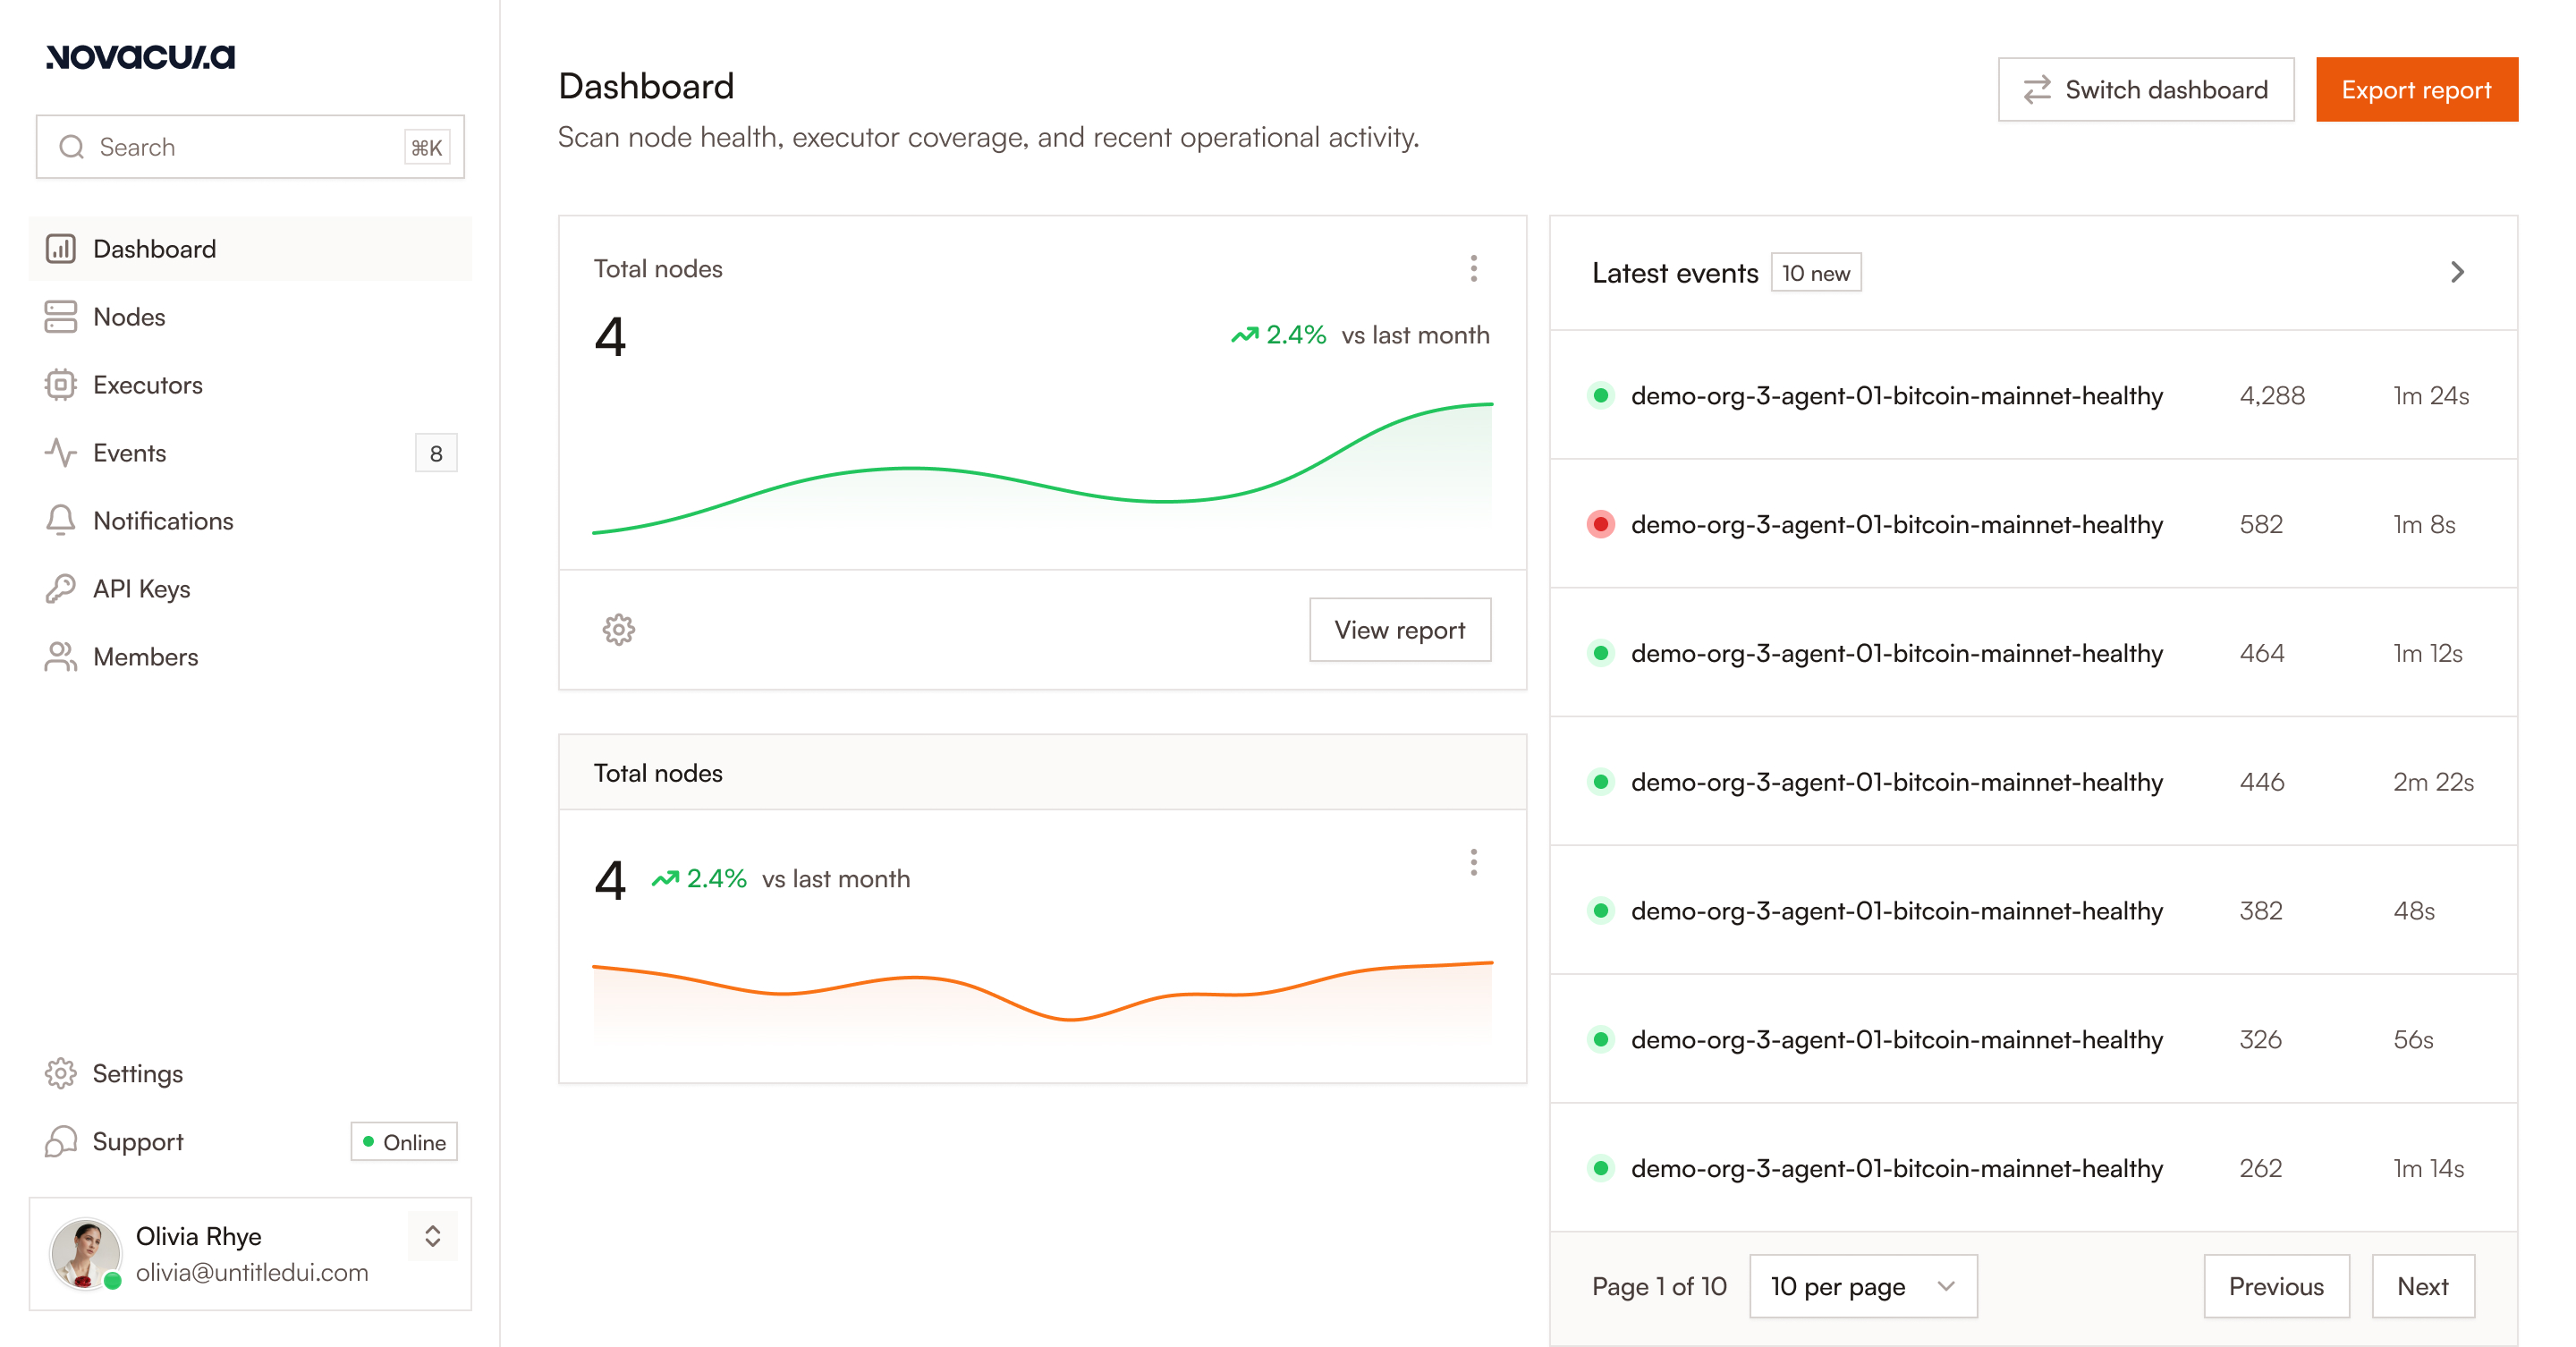Go to Members page

click(250, 657)
